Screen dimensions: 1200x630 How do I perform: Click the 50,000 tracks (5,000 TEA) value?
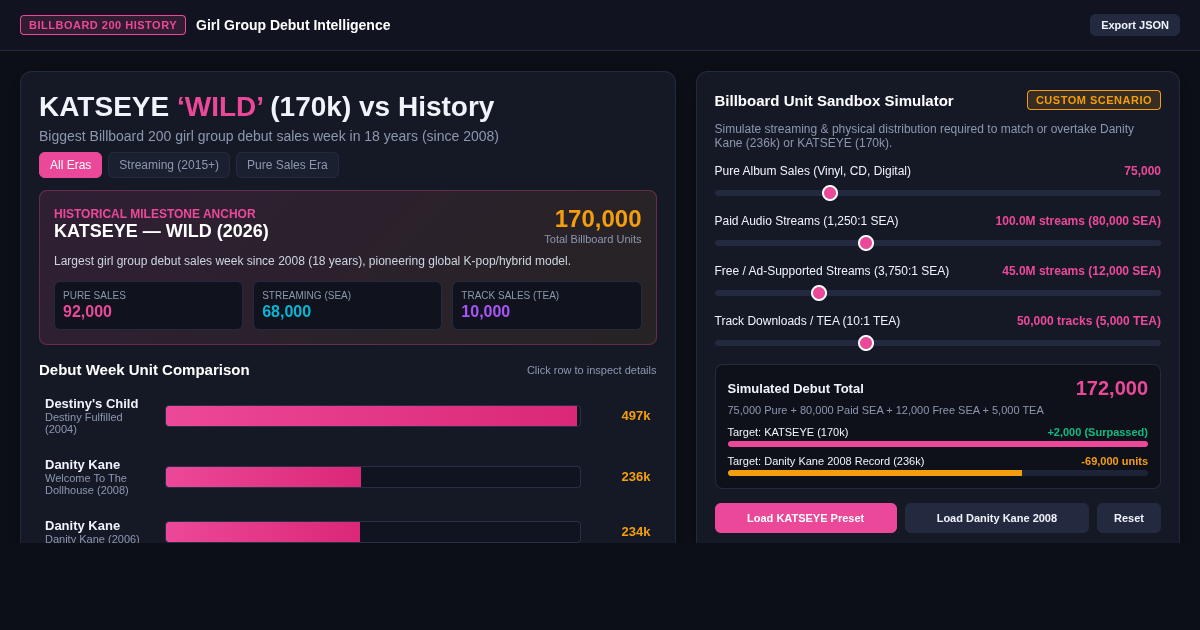point(1089,321)
